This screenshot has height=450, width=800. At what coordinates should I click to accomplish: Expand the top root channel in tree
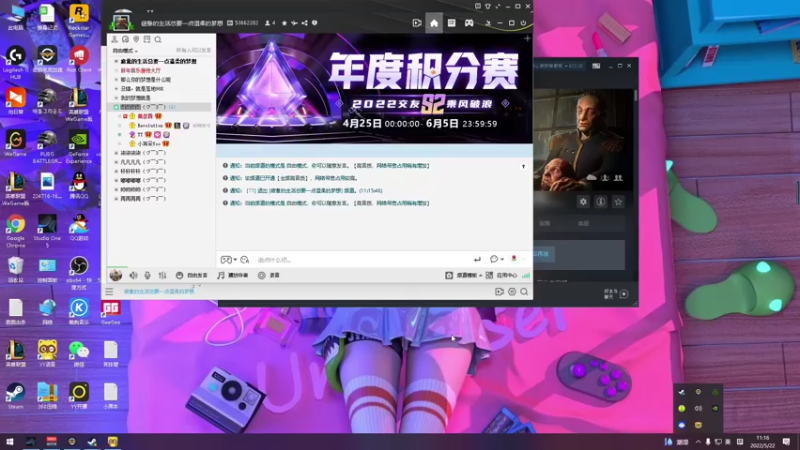pyautogui.click(x=116, y=61)
